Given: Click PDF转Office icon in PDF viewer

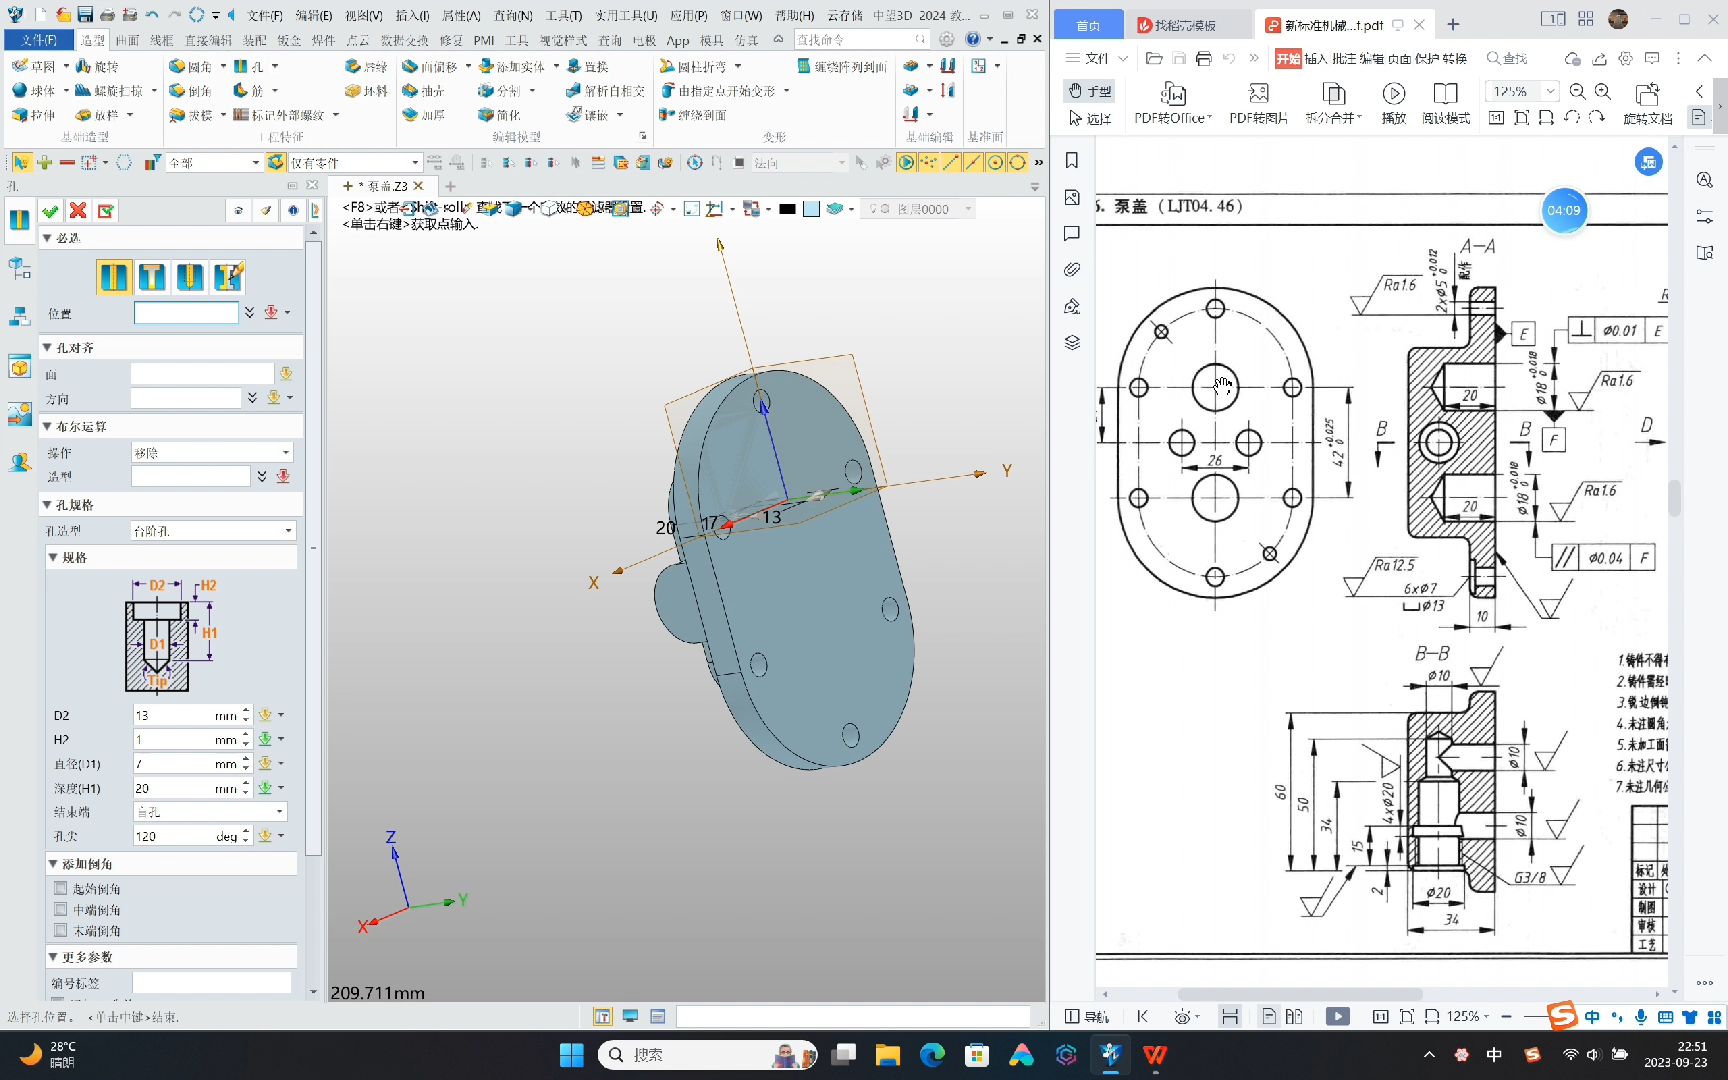Looking at the screenshot, I should pyautogui.click(x=1173, y=103).
